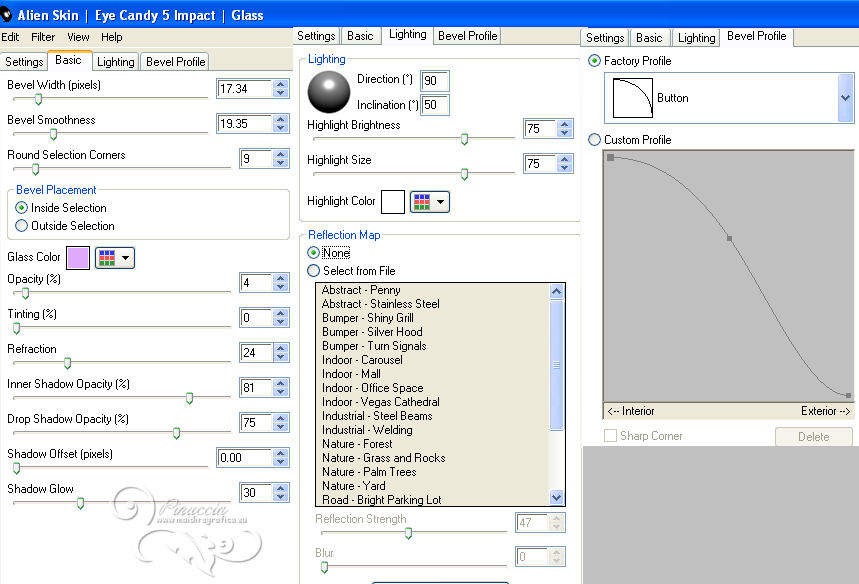Viewport: 859px width, 584px height.
Task: Click the Shadow Offset value field
Action: tap(245, 457)
